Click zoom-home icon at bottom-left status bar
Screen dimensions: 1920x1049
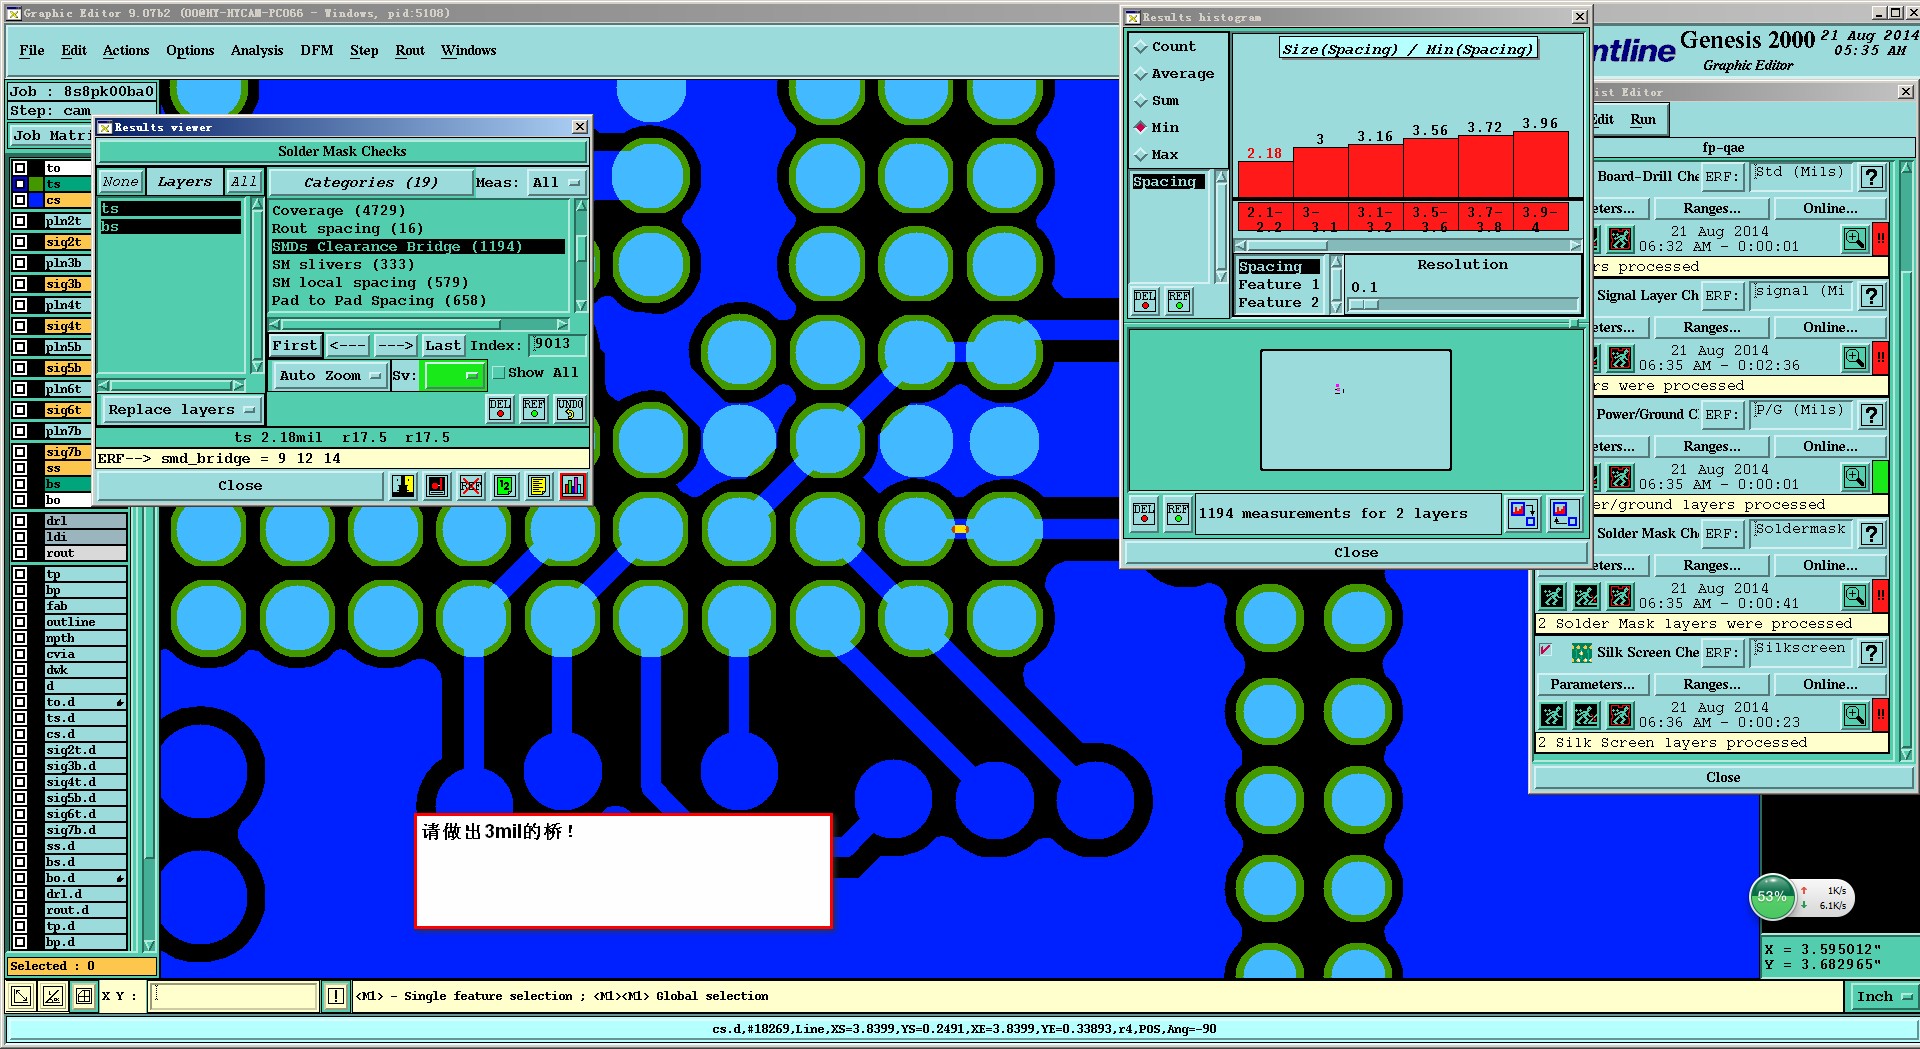coord(20,996)
